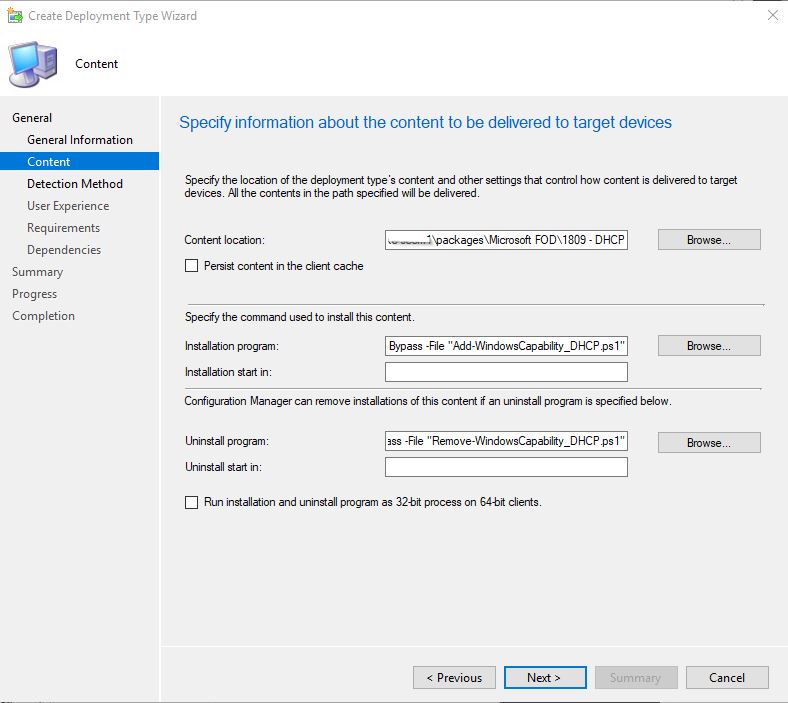Select Progress in the sidebar

coord(34,294)
